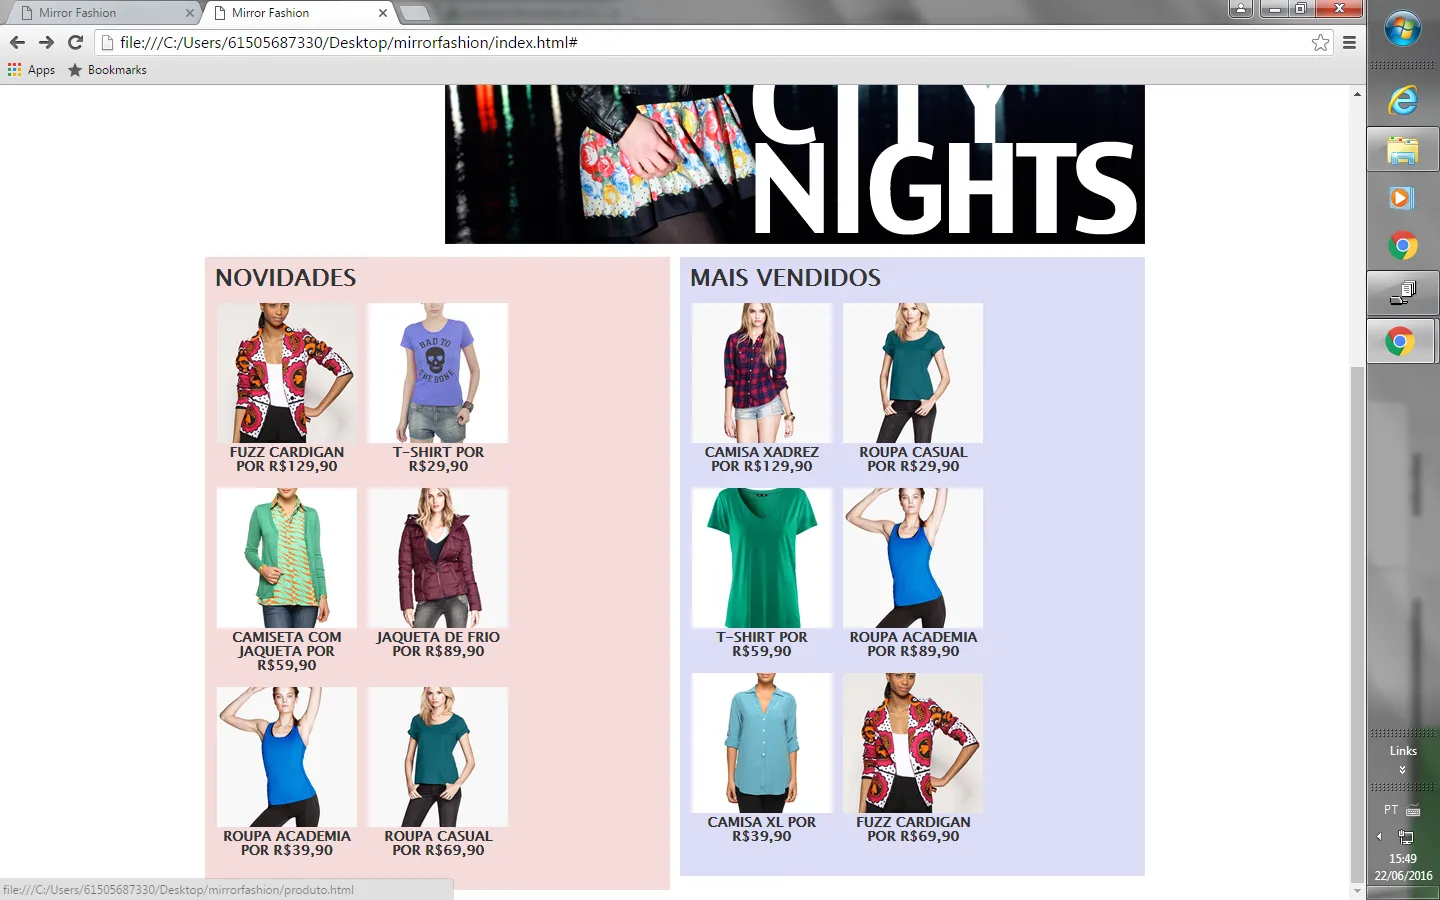Open Internet Explorer from the taskbar
Viewport: 1440px width, 900px height.
tap(1402, 100)
